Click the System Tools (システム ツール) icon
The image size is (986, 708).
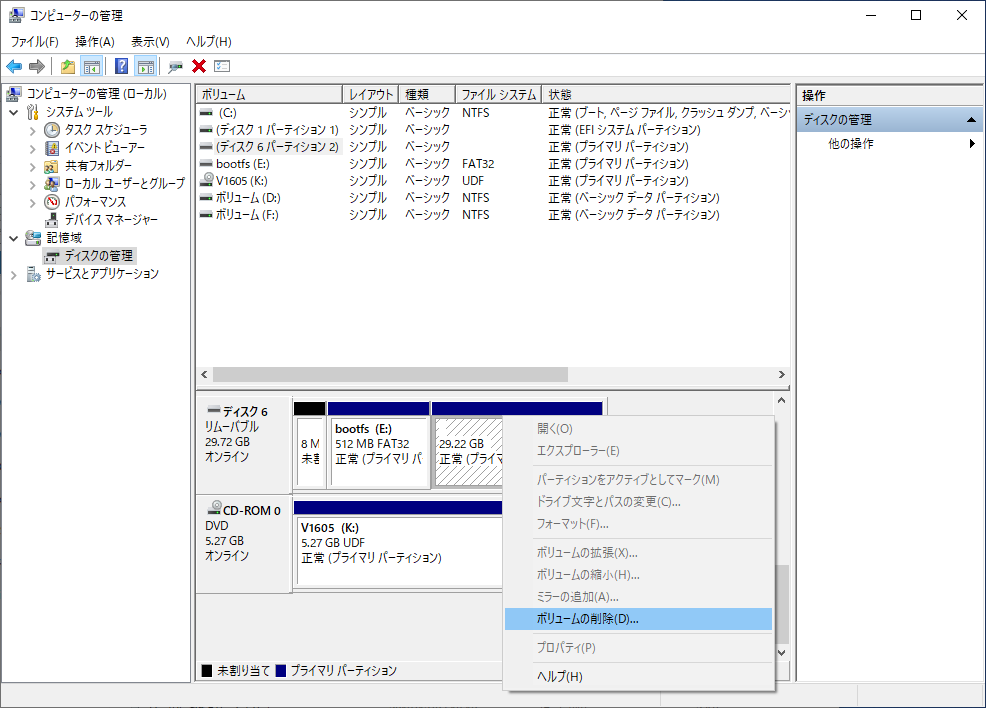pyautogui.click(x=33, y=112)
